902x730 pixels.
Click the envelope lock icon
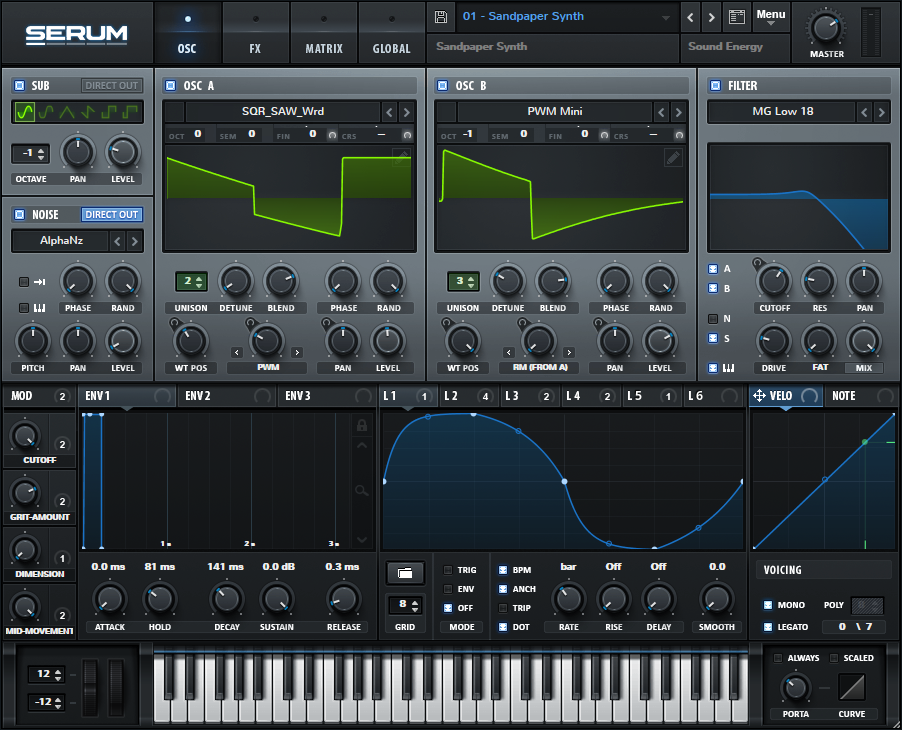[x=362, y=425]
